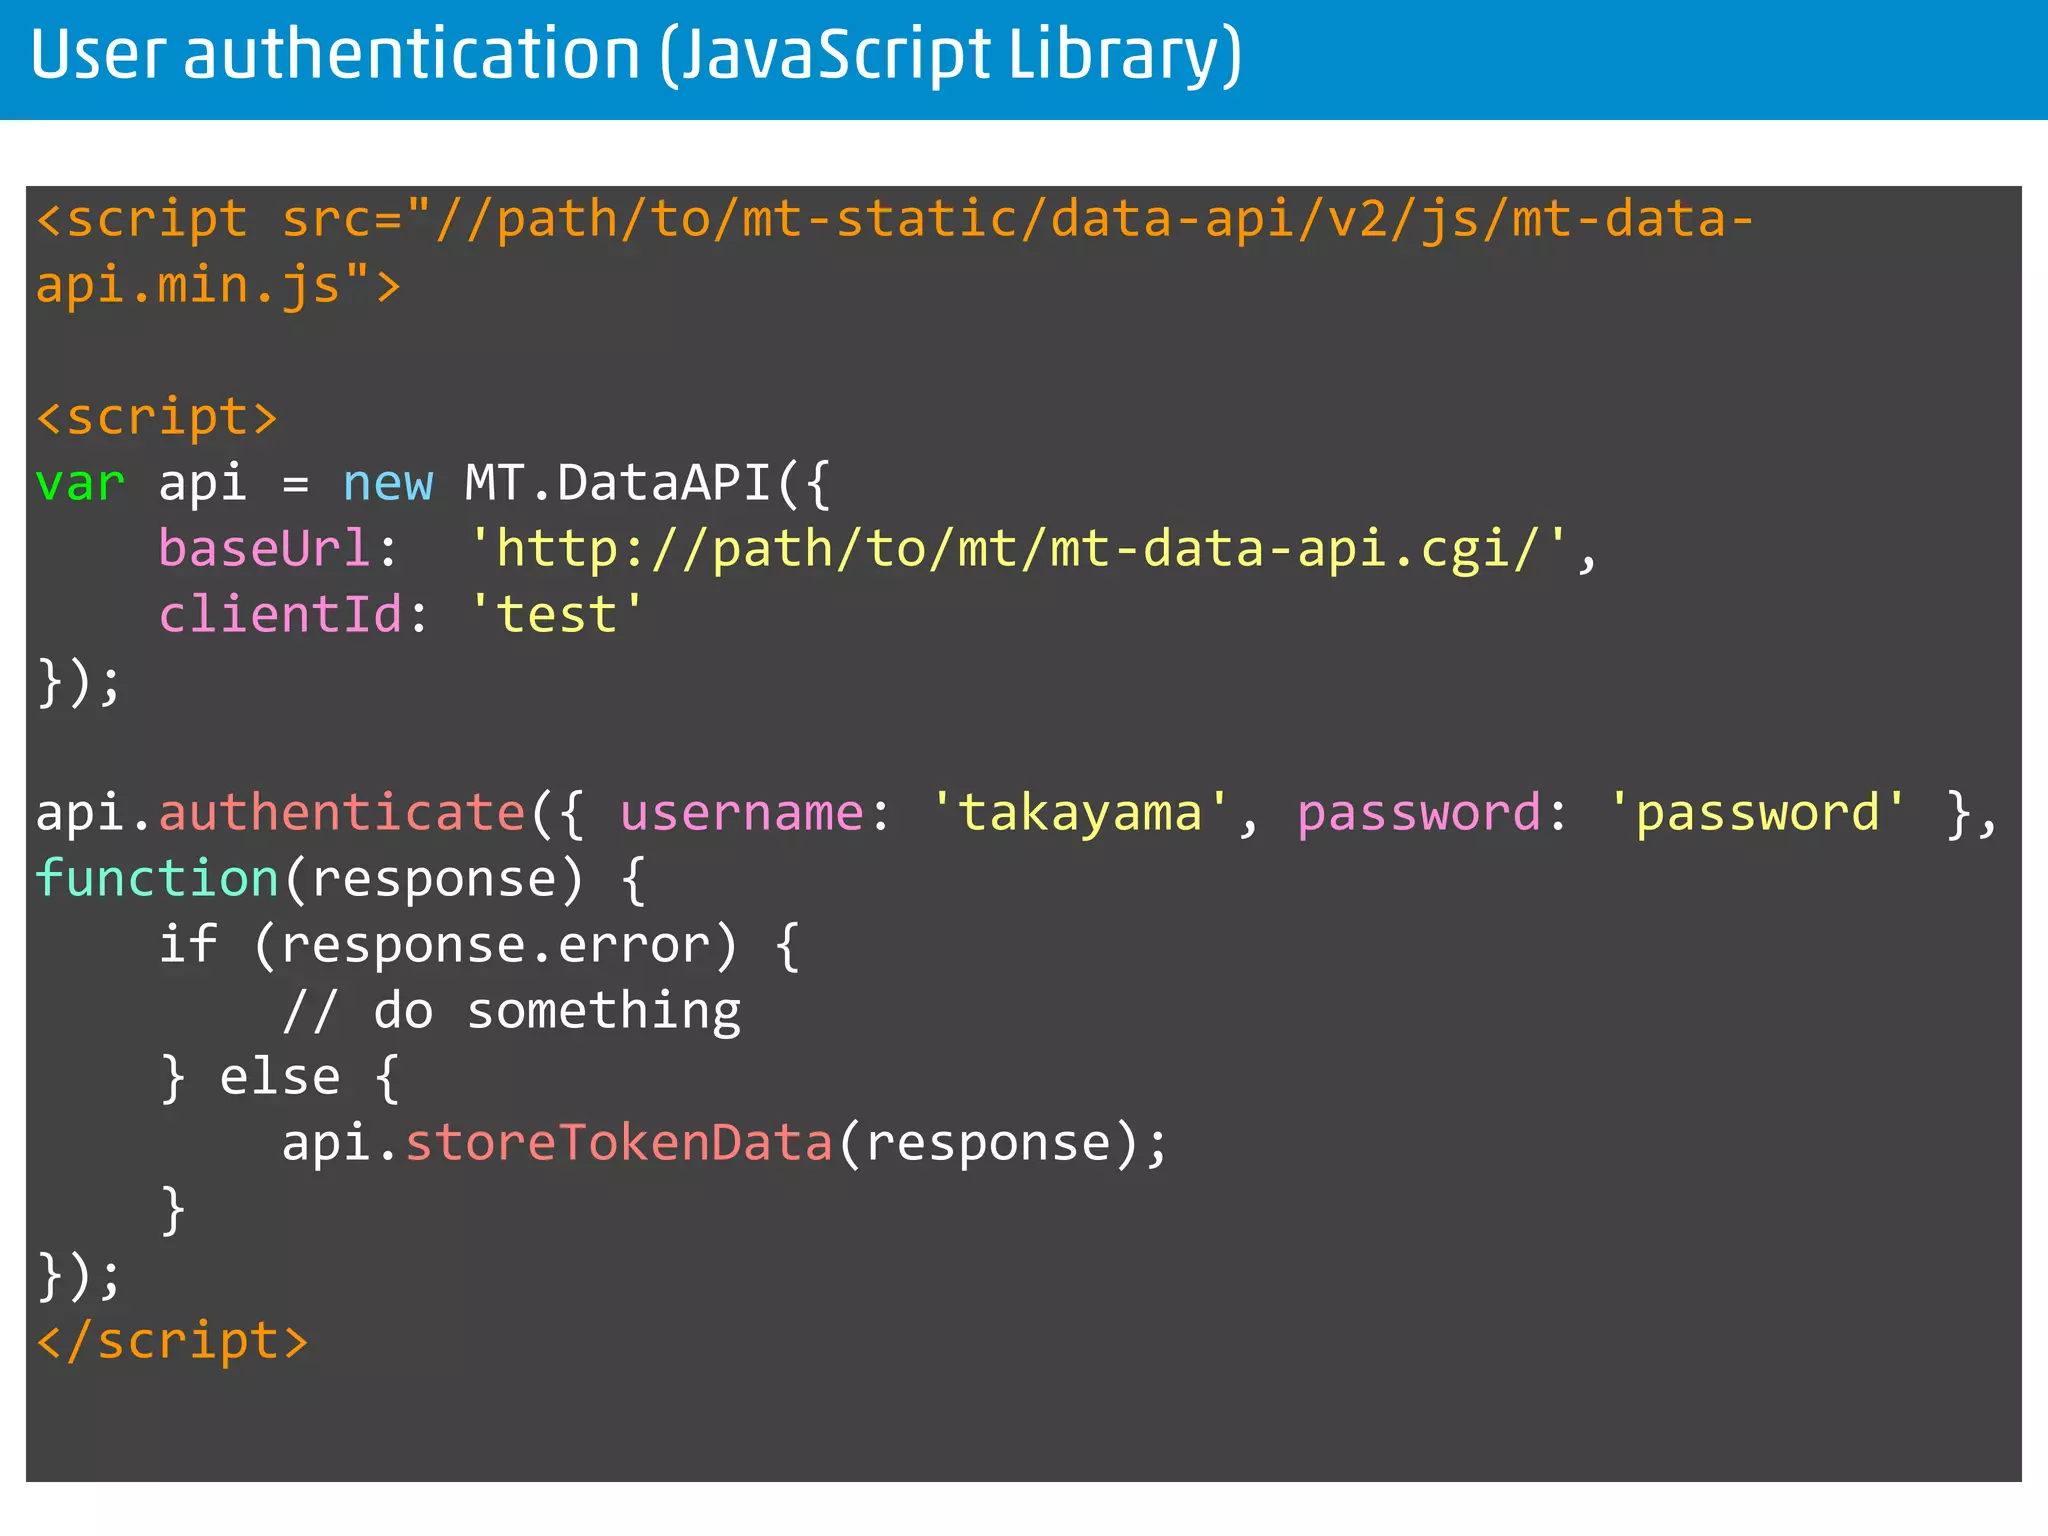This screenshot has height=1536, width=2048.
Task: Click the closing '</script>' tag
Action: [x=172, y=1341]
